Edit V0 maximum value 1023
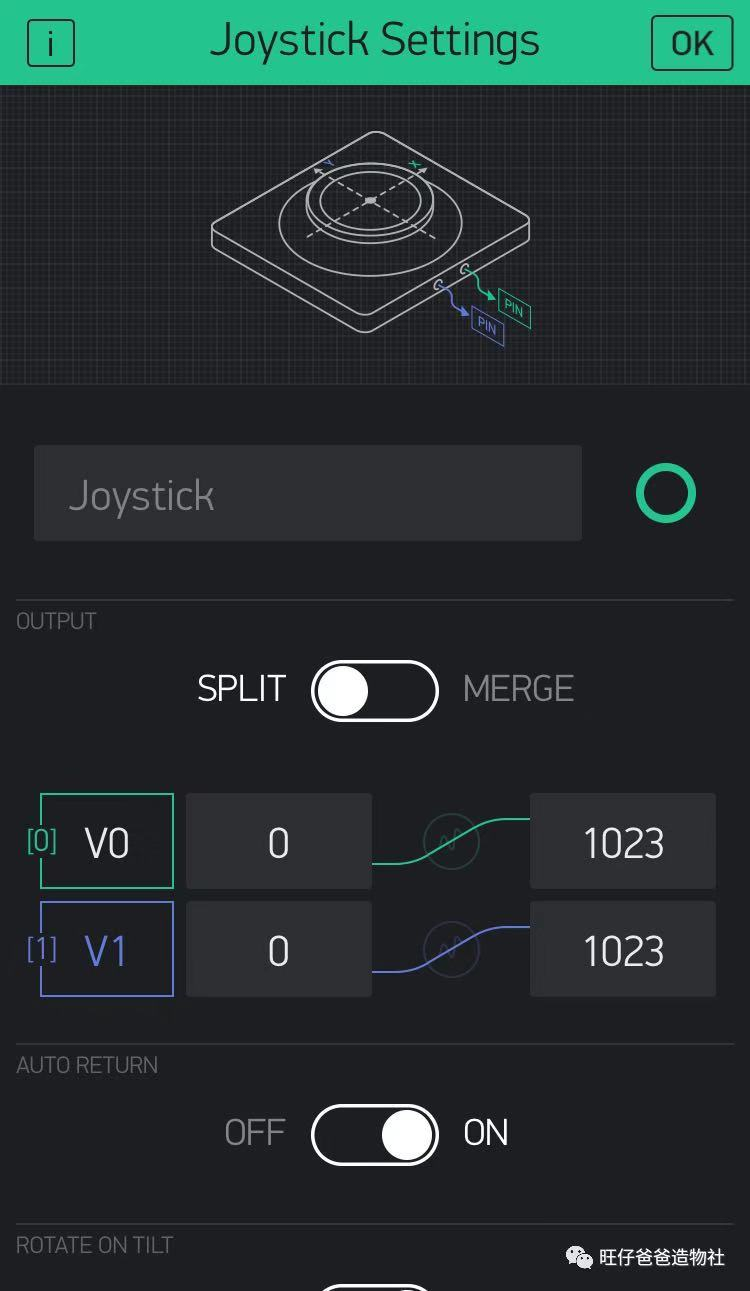The height and width of the screenshot is (1291, 750). coord(623,841)
